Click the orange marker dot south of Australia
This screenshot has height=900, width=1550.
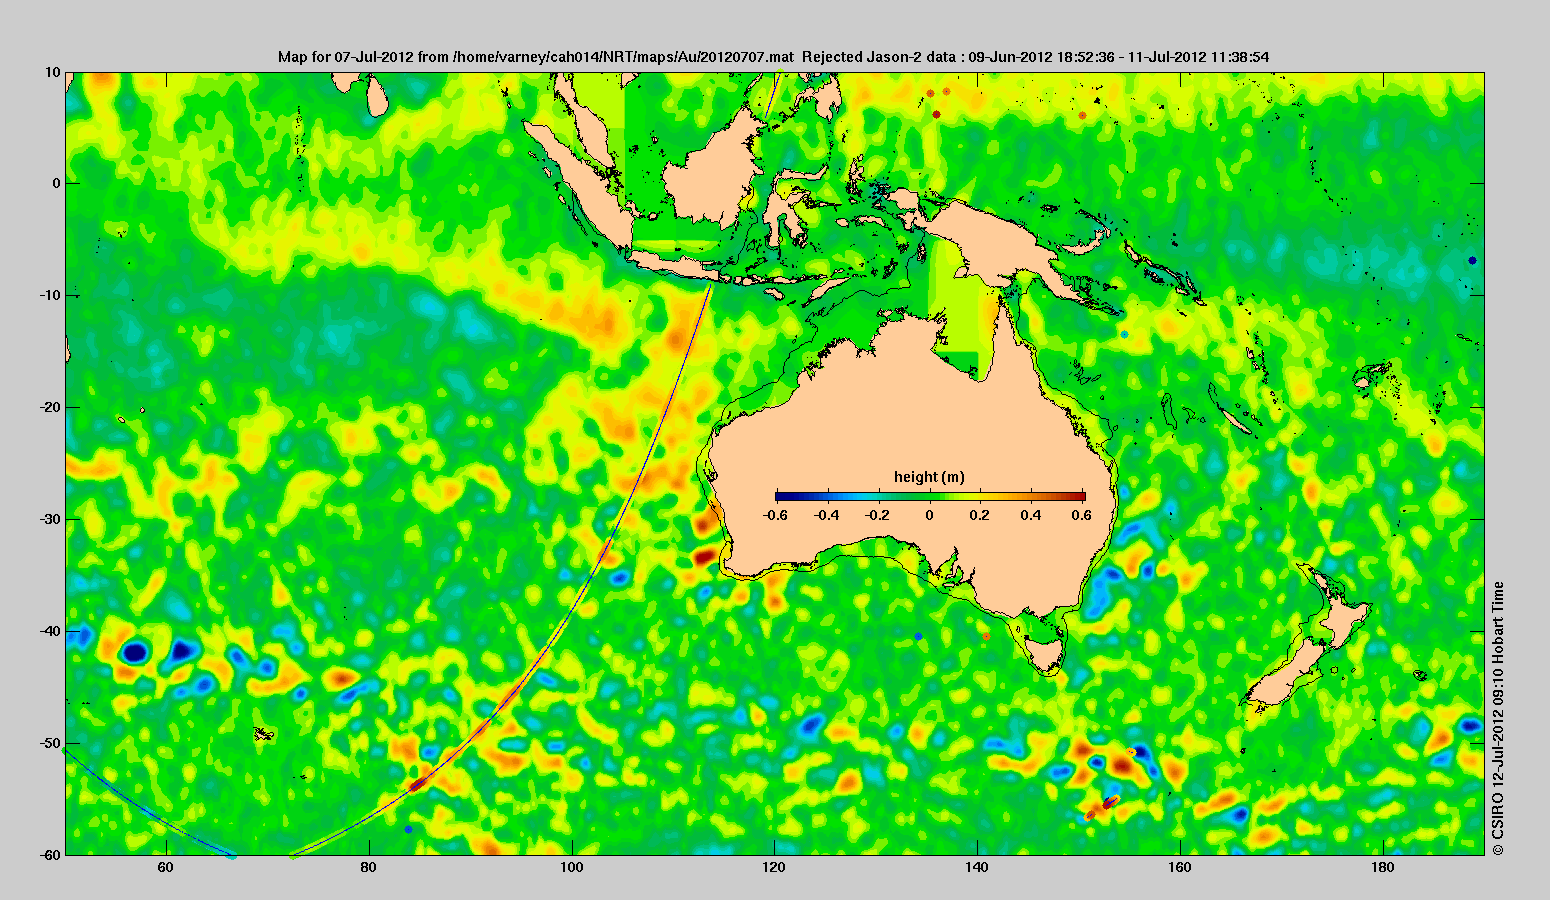[986, 636]
